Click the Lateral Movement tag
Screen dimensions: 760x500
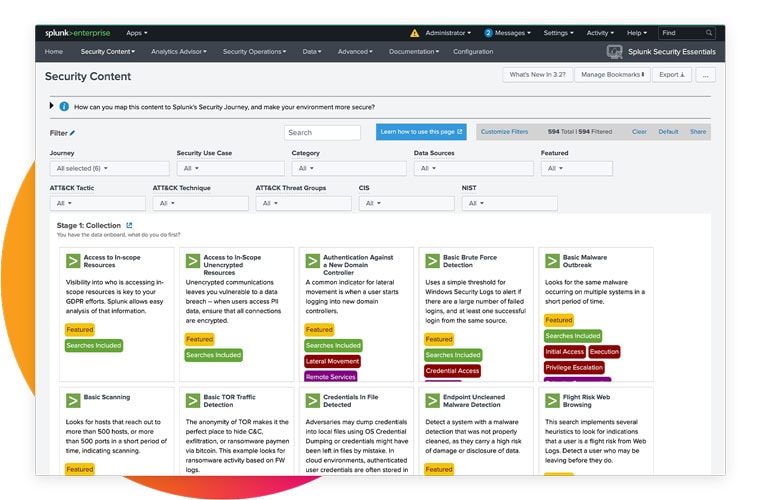[x=332, y=361]
